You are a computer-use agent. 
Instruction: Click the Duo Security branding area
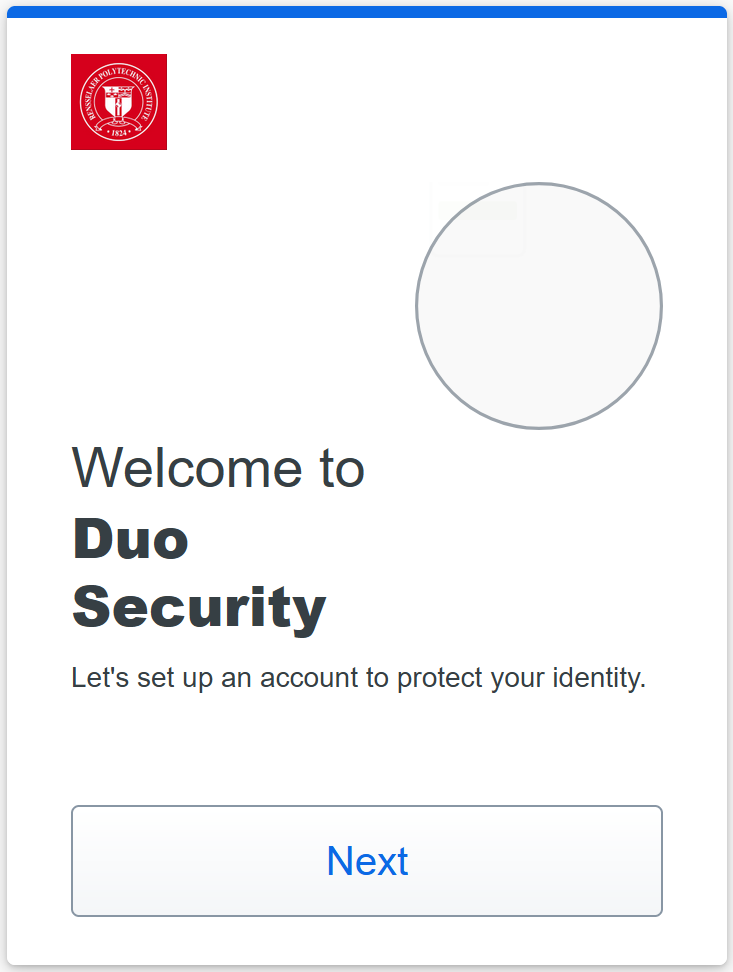pyautogui.click(x=198, y=573)
